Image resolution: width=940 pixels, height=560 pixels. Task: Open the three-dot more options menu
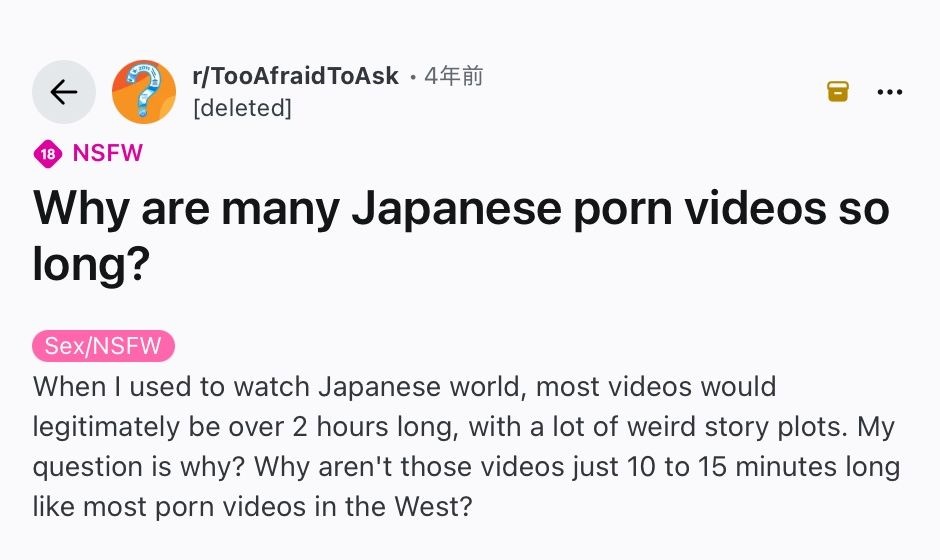coord(889,92)
